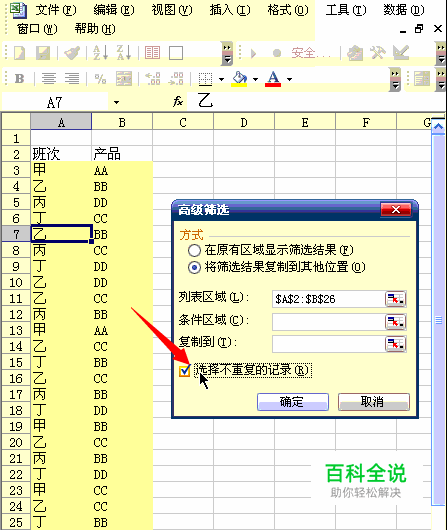Screen dimensions: 448x530
Task: Click range selector for 条件区域
Action: 395,322
